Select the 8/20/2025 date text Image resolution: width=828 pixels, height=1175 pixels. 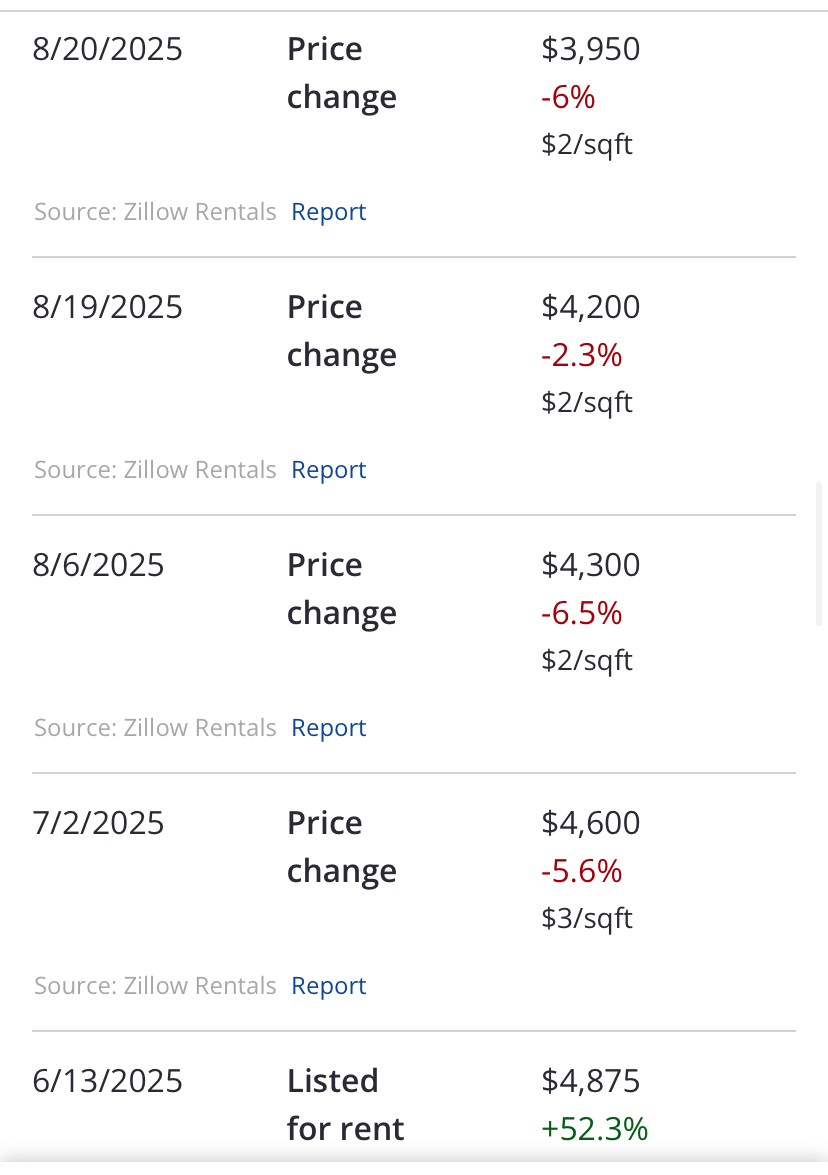tap(107, 49)
